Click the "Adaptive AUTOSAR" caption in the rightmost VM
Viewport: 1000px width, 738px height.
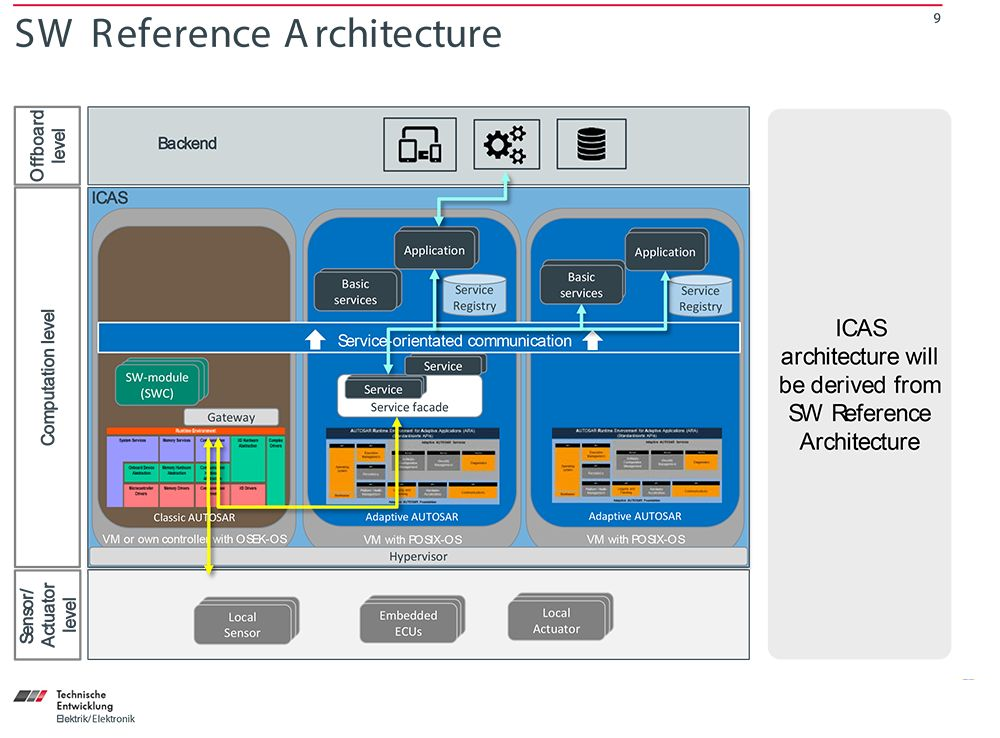coord(635,516)
